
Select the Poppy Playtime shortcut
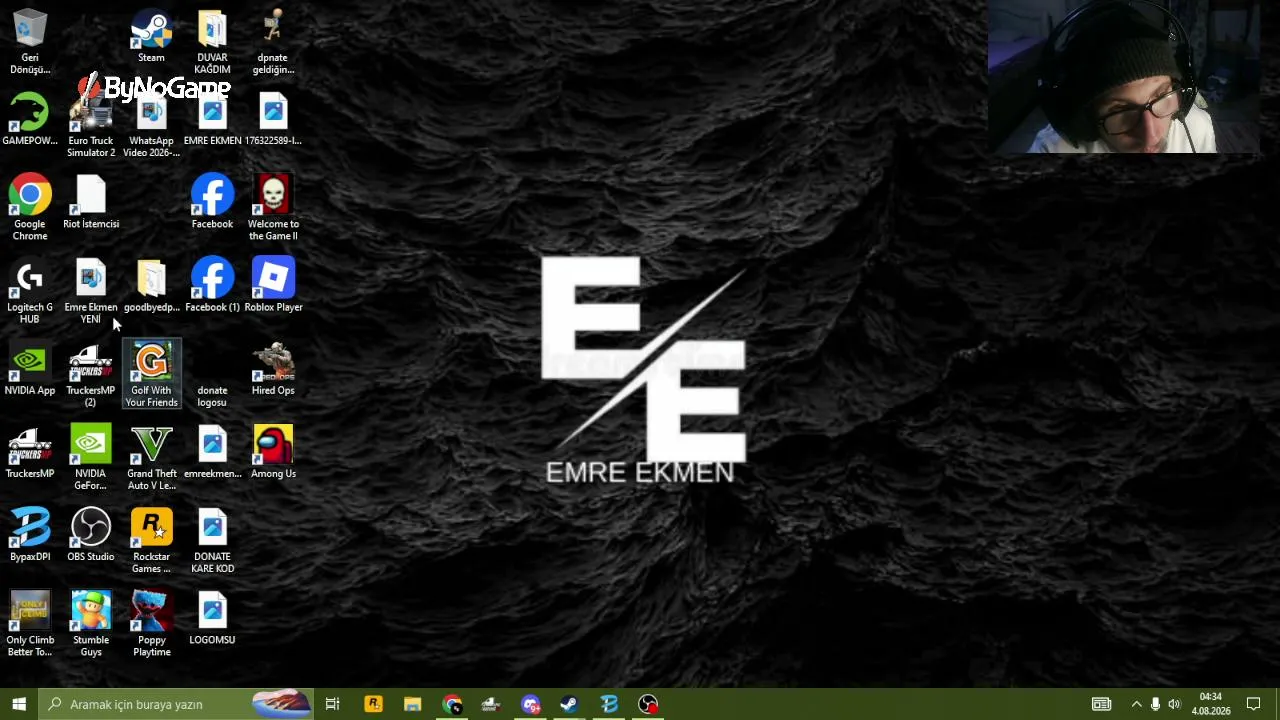[x=151, y=624]
